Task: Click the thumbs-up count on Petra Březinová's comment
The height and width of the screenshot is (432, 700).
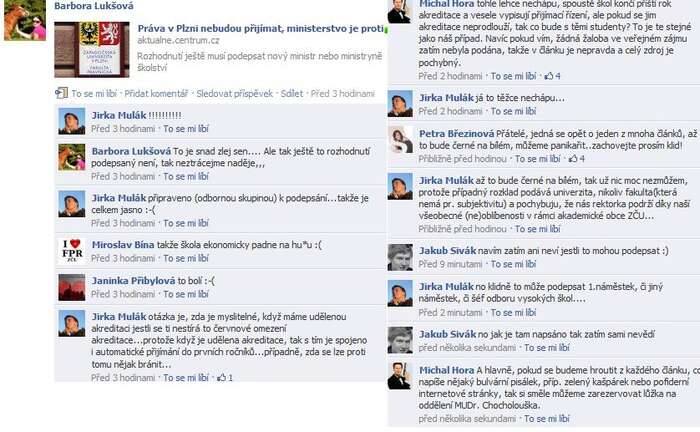Action: (577, 159)
